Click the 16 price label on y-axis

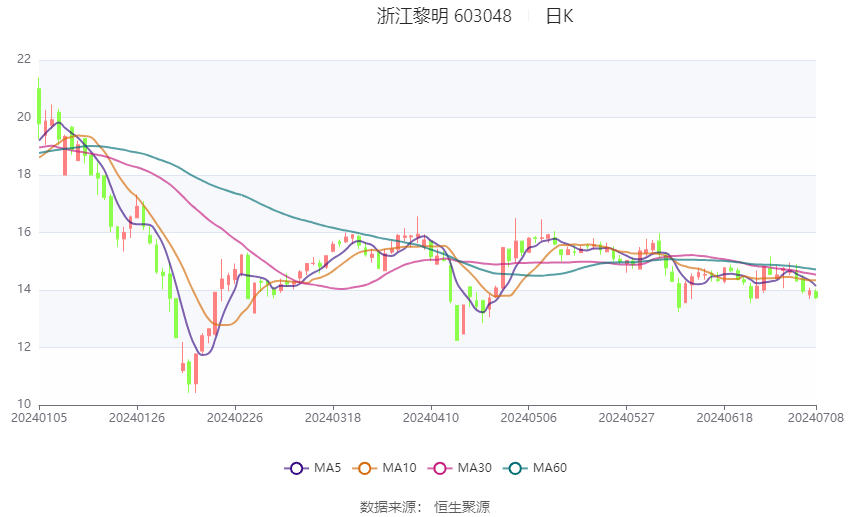tap(24, 232)
